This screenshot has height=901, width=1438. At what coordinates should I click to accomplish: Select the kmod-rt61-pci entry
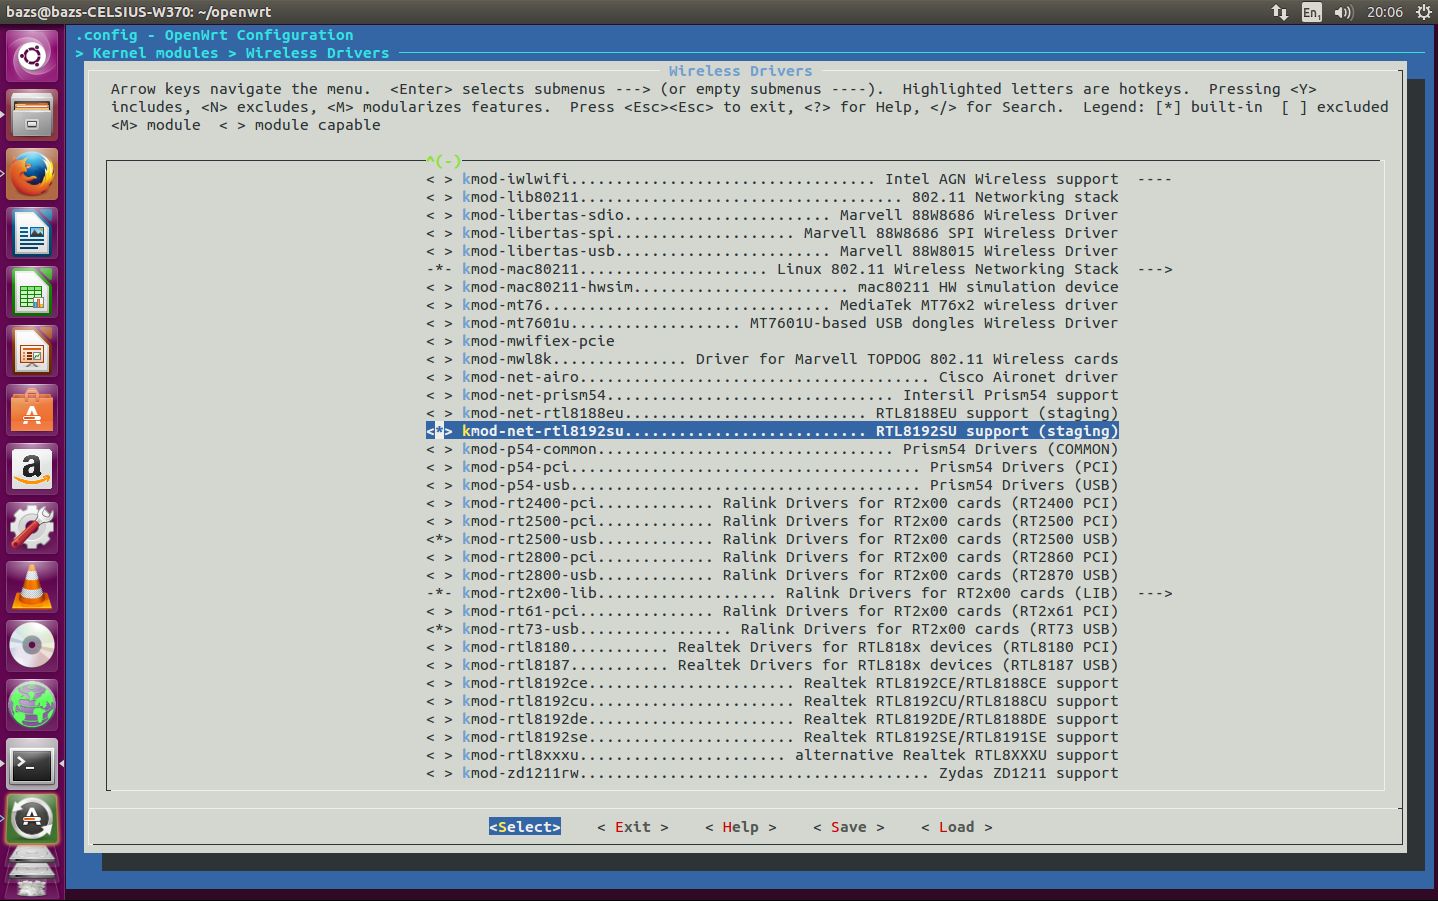click(772, 611)
